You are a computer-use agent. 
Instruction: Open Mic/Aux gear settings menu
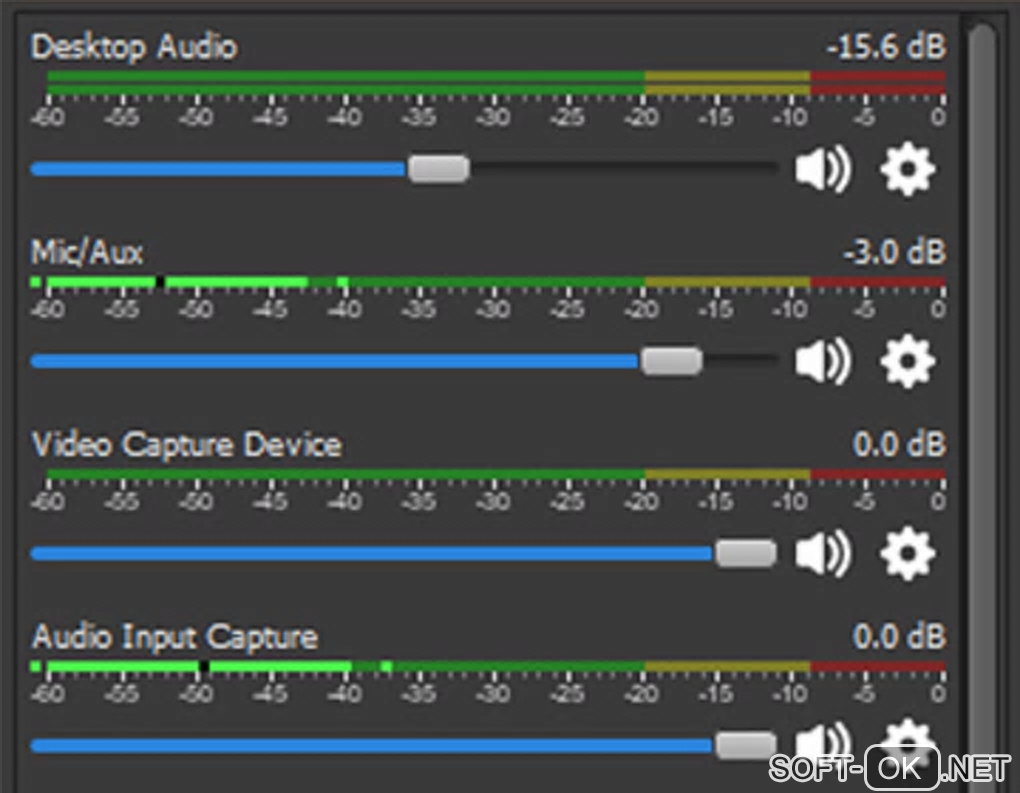[907, 361]
